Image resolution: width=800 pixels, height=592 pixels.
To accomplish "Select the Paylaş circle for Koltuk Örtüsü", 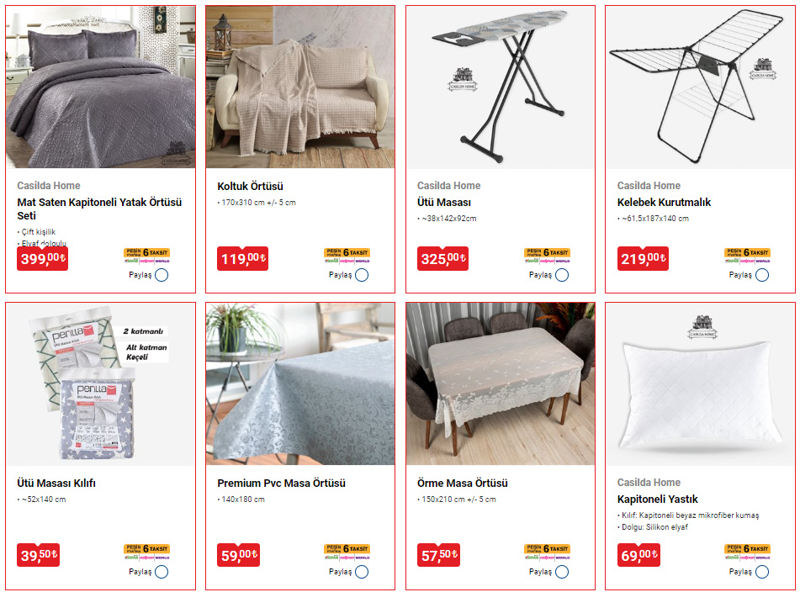I will point(362,275).
